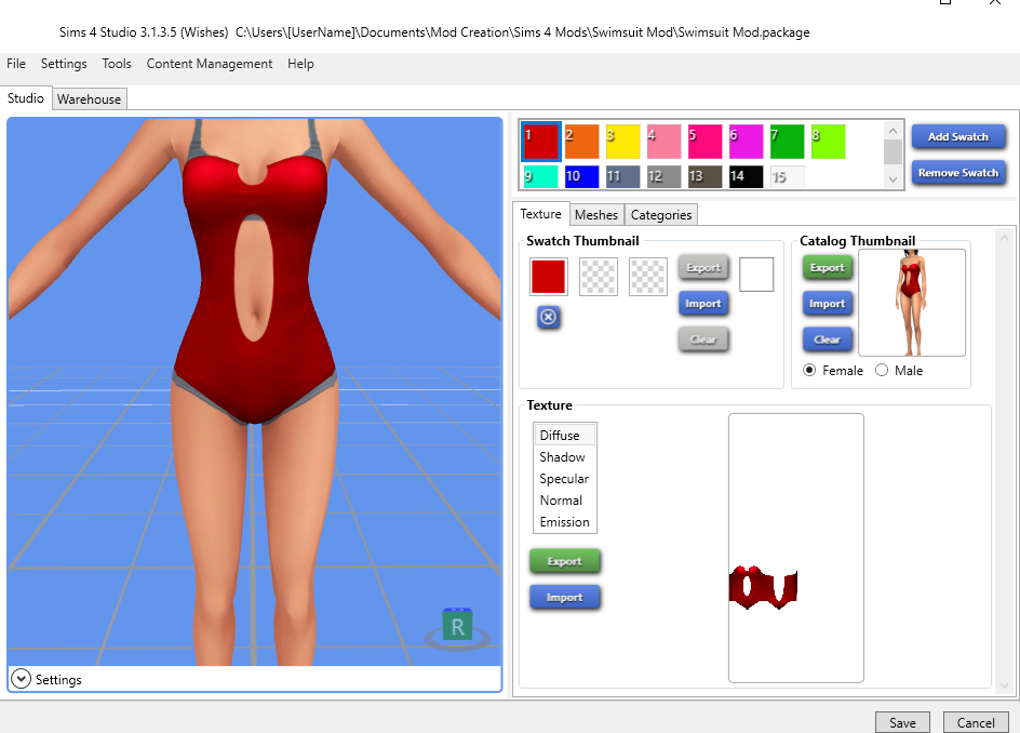This screenshot has height=733, width=1020.
Task: Select the magenta swatch numbered 6
Action: pyautogui.click(x=746, y=141)
